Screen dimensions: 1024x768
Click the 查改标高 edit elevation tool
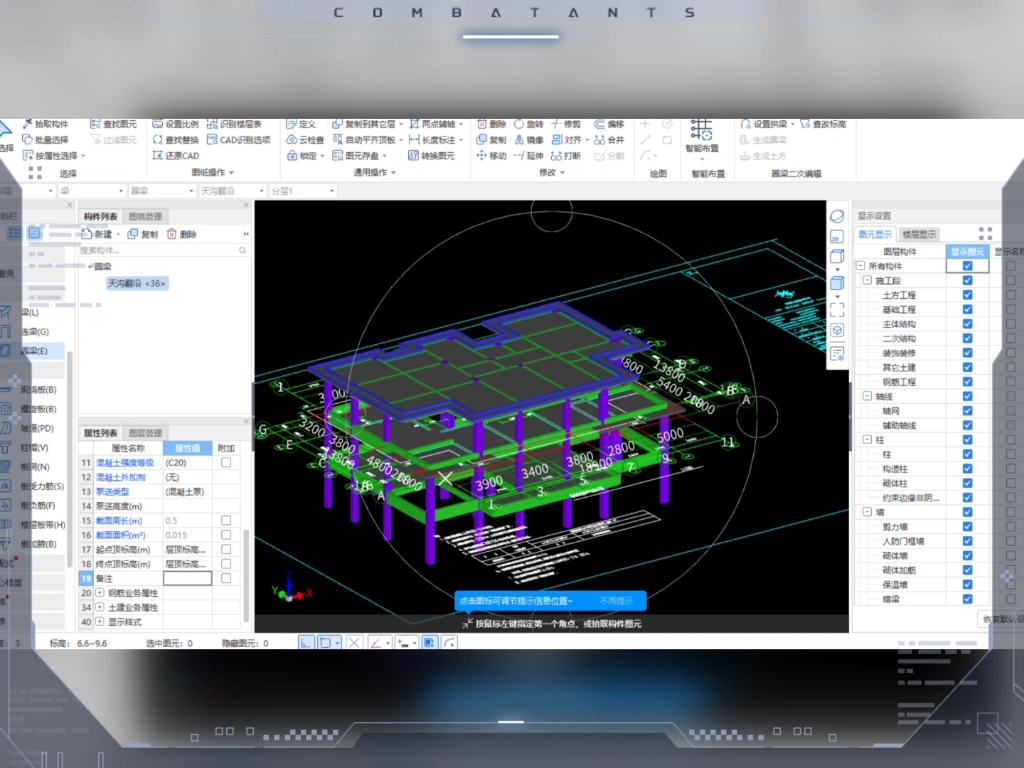pyautogui.click(x=824, y=124)
